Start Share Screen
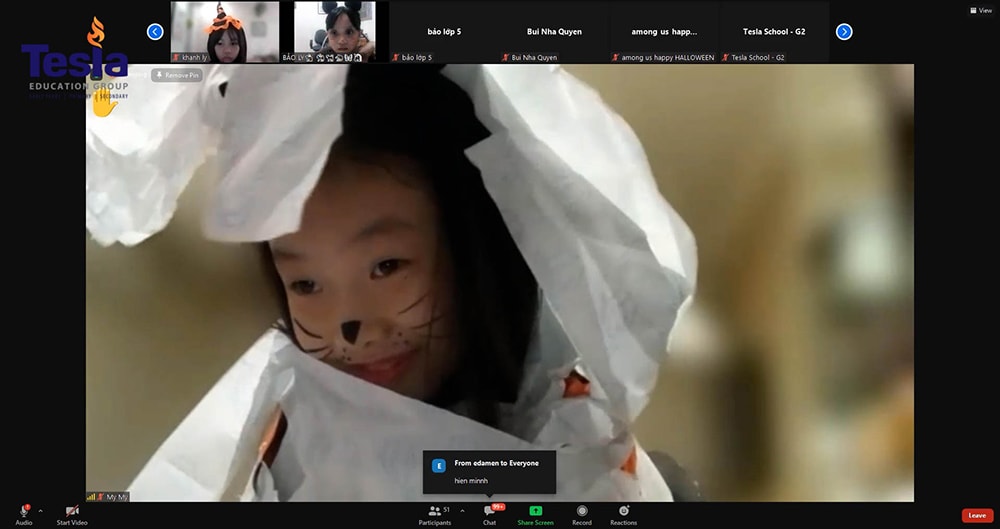 (x=536, y=515)
